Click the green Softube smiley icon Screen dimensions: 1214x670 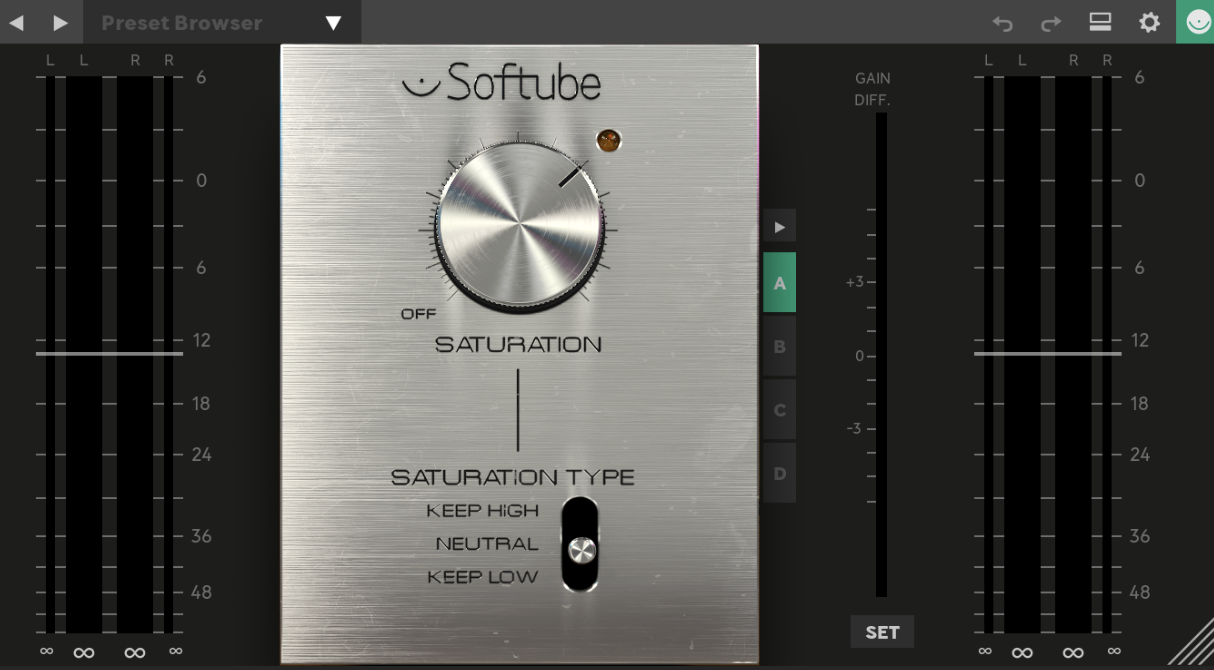pos(1195,22)
